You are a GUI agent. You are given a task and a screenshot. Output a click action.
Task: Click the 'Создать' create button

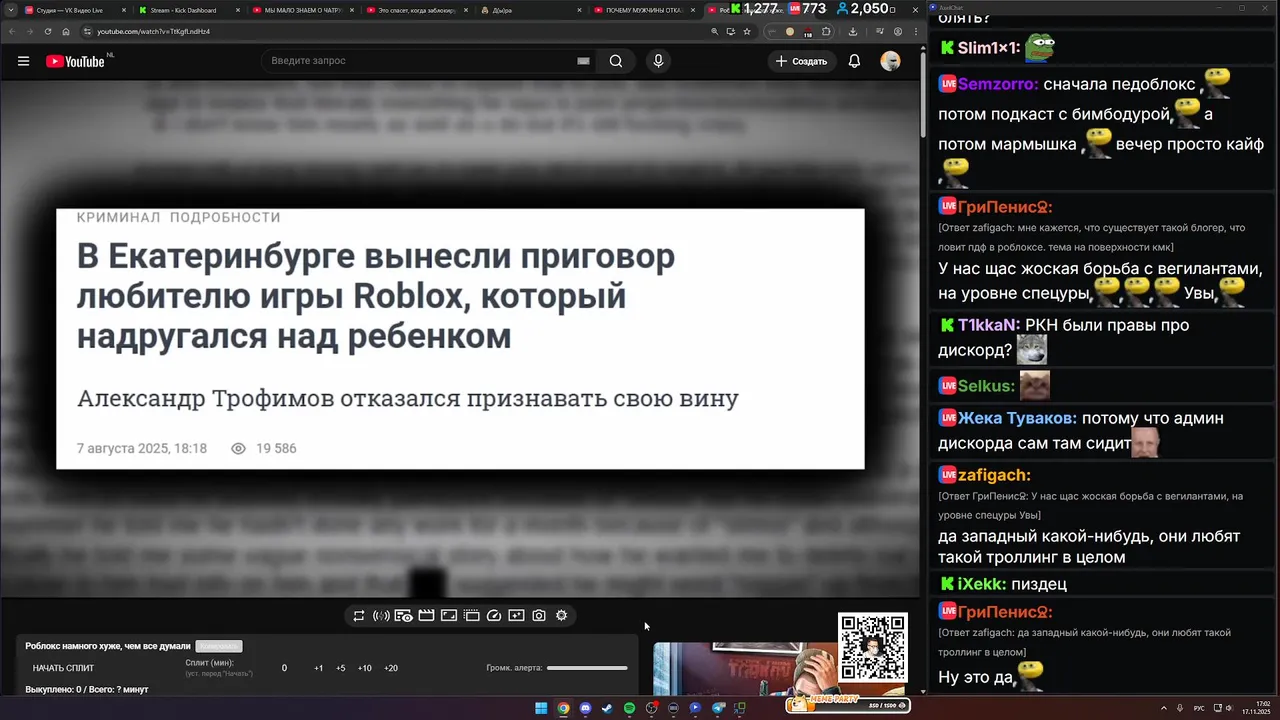click(802, 61)
